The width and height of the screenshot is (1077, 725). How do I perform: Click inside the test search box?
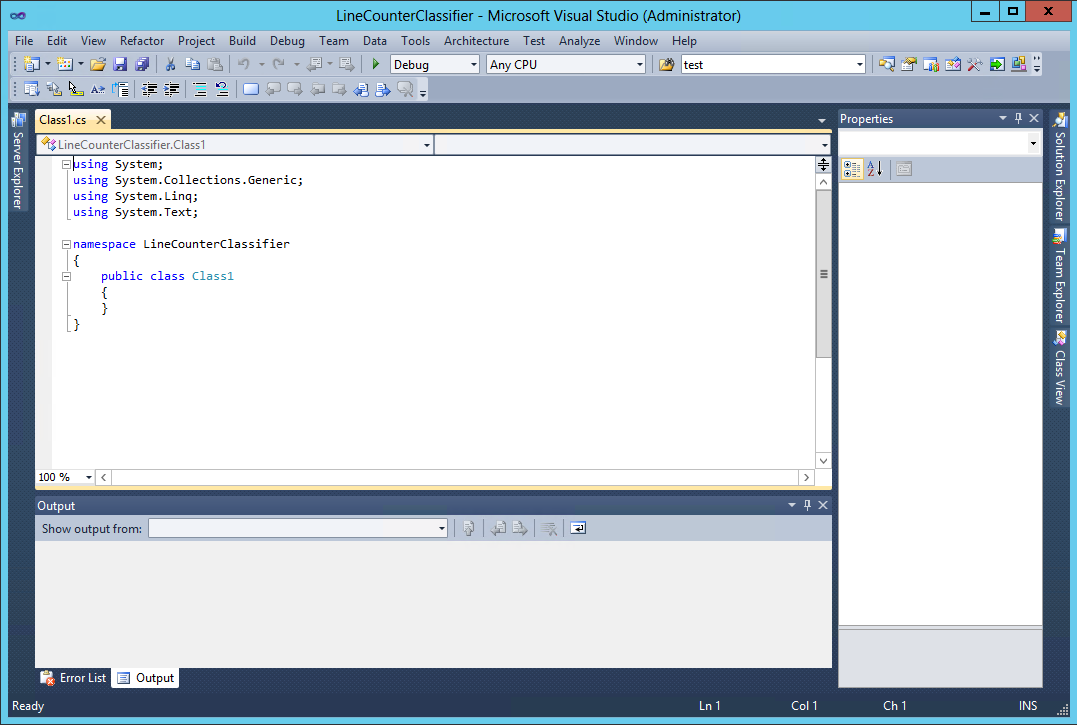click(x=770, y=63)
